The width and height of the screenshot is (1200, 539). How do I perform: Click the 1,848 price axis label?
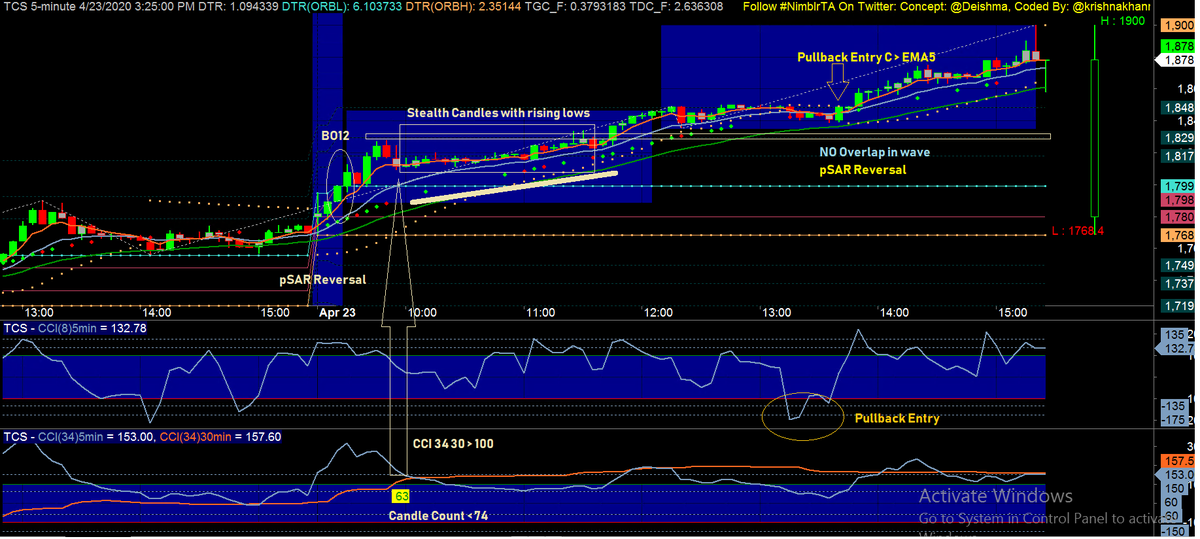[x=1178, y=108]
